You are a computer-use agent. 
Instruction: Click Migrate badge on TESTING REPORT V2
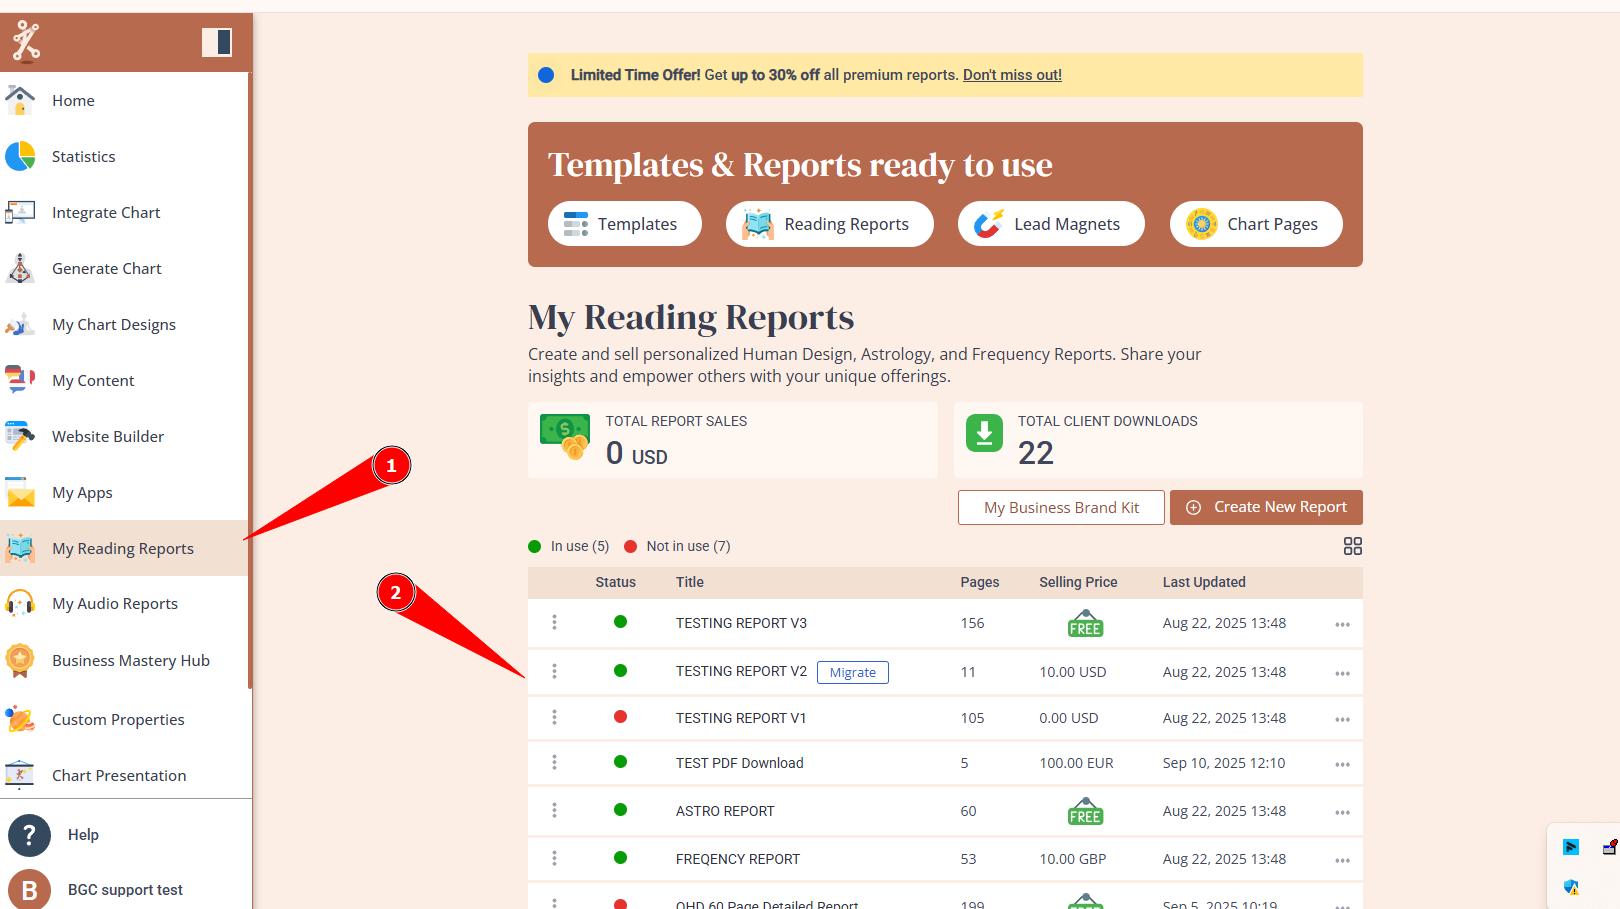pos(852,672)
